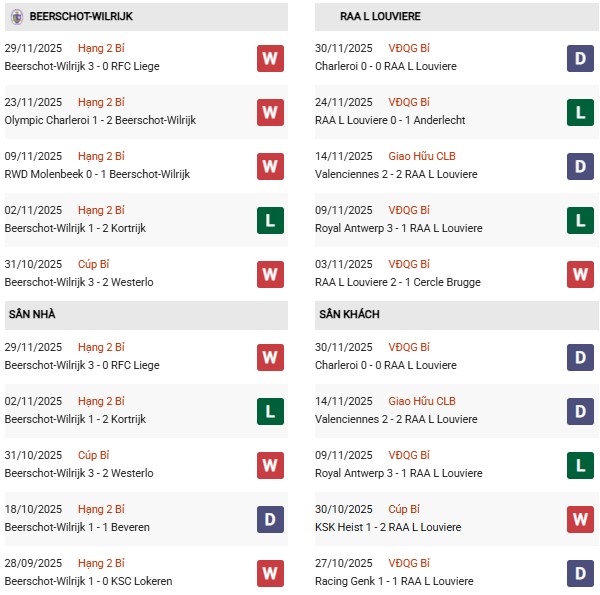This screenshot has width=600, height=595.
Task: Click the 03/11/2025 match date
Action: (x=345, y=264)
